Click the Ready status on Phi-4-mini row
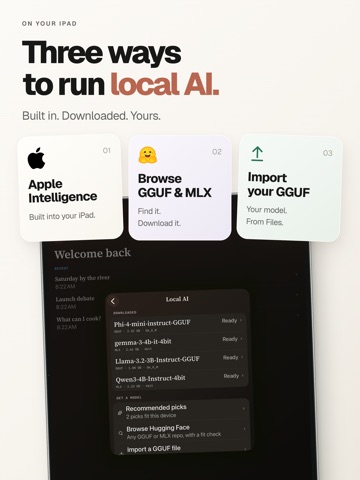The image size is (360, 480). pyautogui.click(x=229, y=321)
